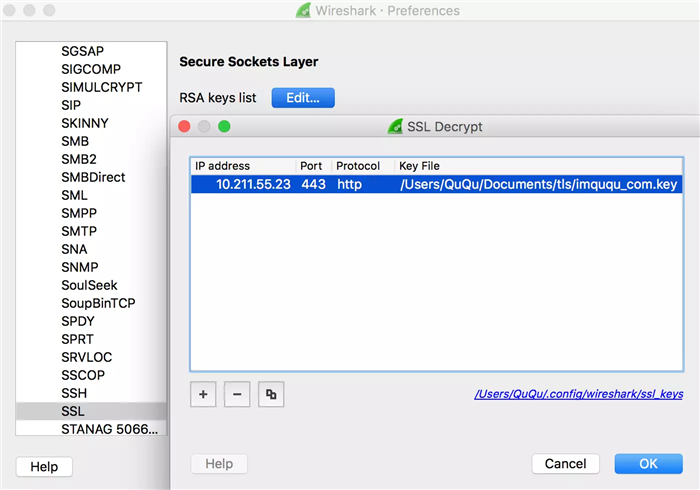This screenshot has width=700, height=490.
Task: Cancel the SSL Decrypt dialog
Action: pyautogui.click(x=565, y=464)
